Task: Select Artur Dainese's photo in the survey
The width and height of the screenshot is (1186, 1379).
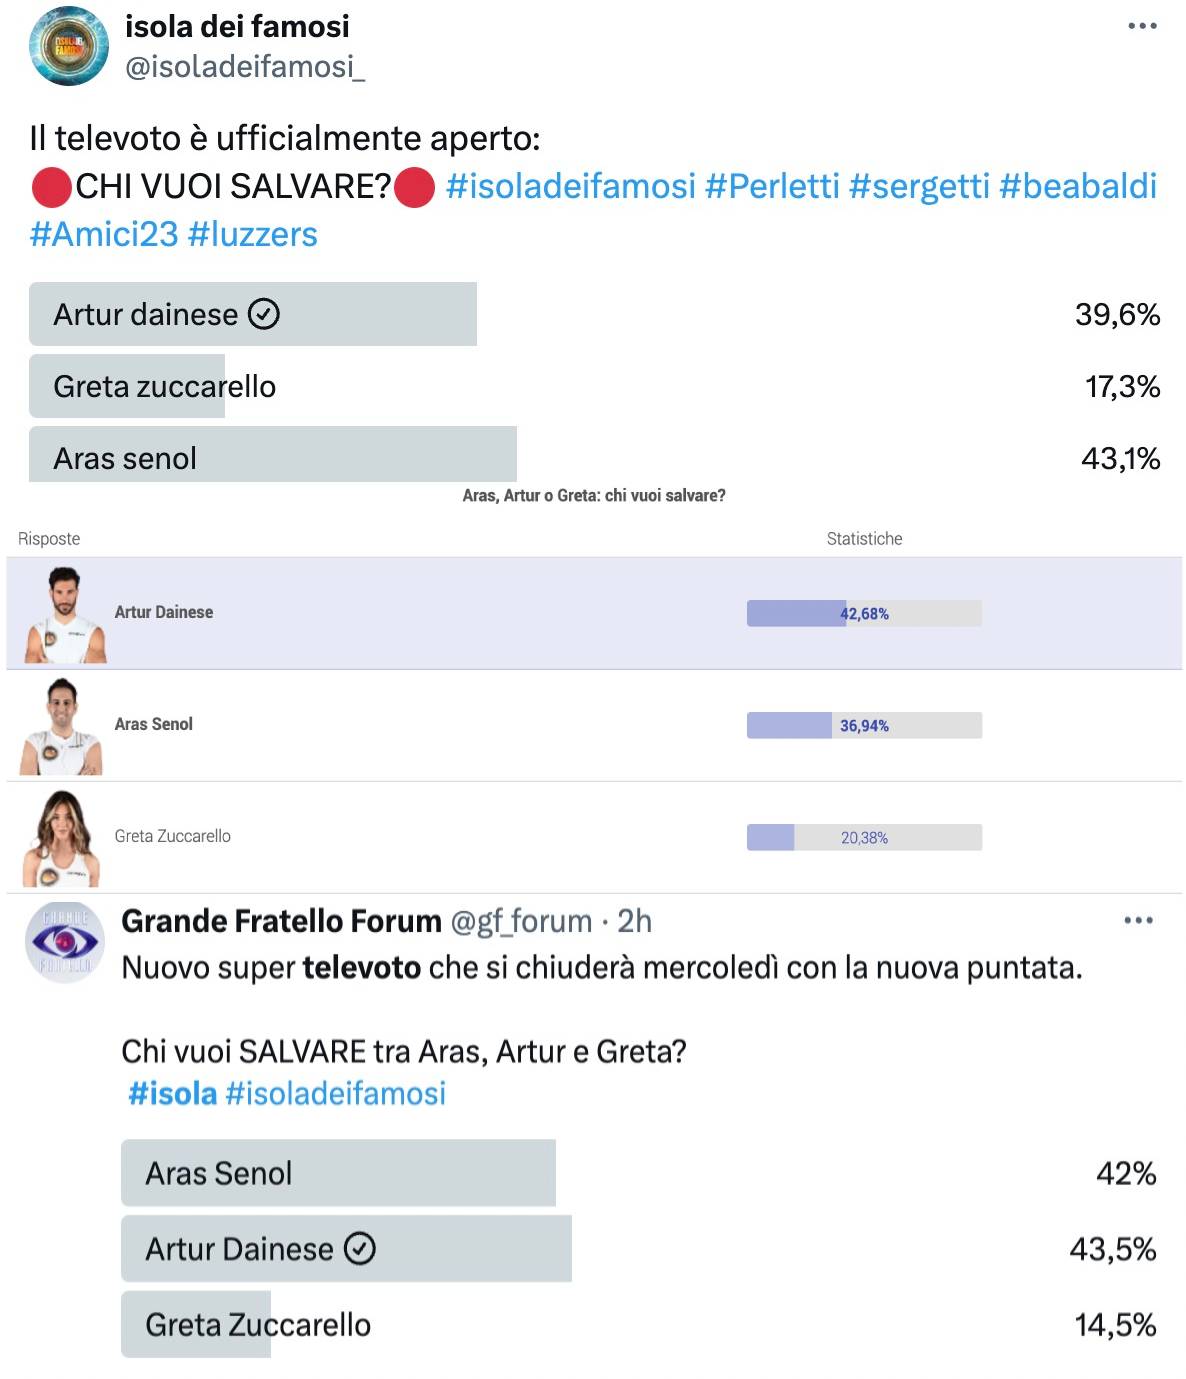Action: point(64,615)
